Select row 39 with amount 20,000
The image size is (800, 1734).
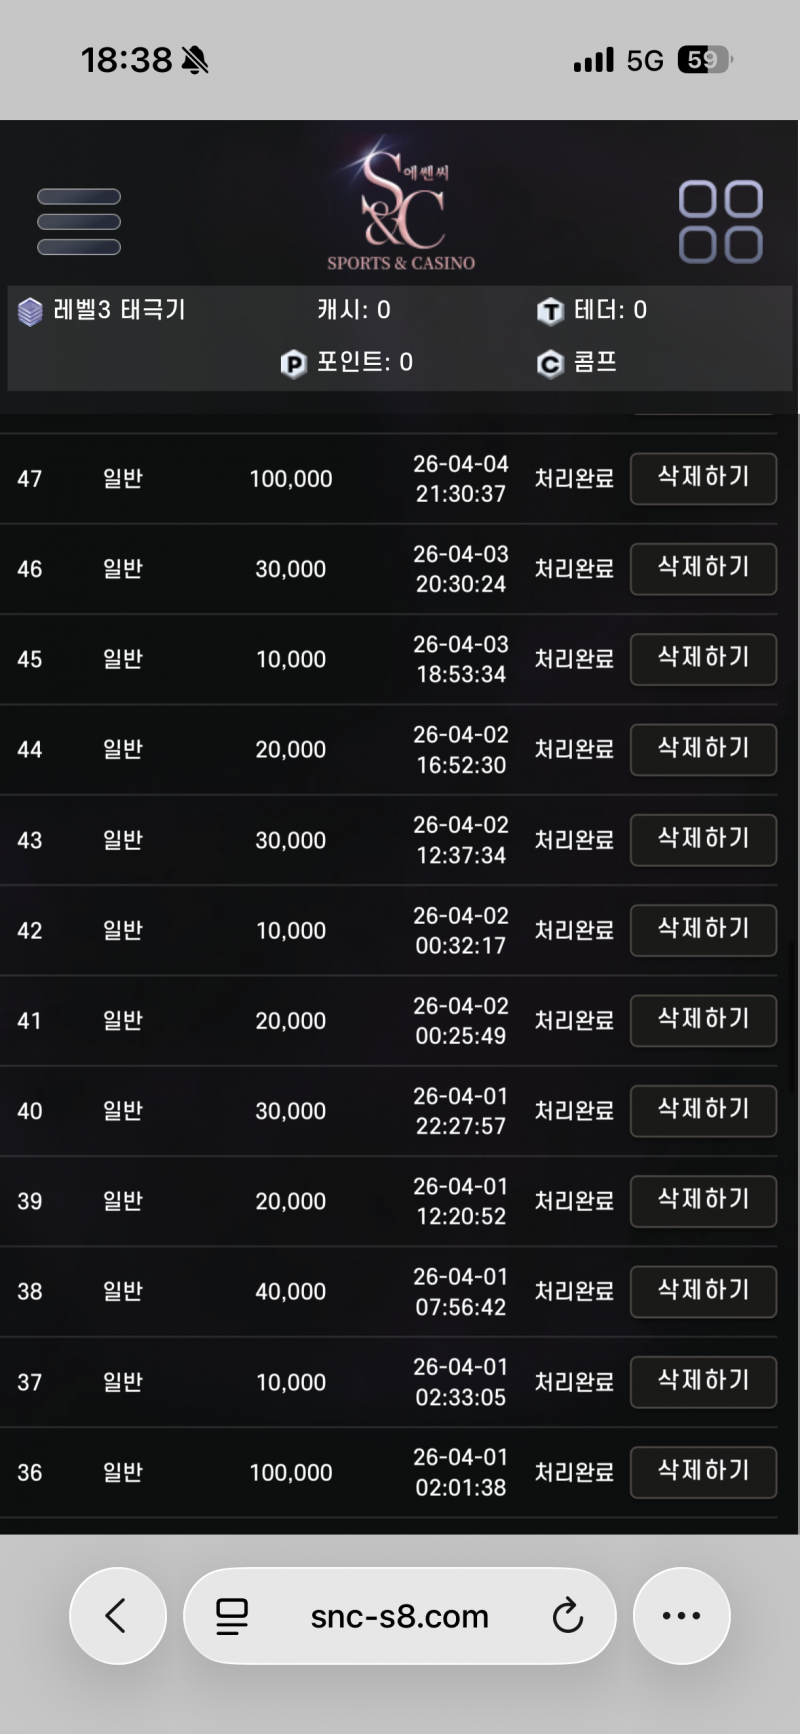290,1201
